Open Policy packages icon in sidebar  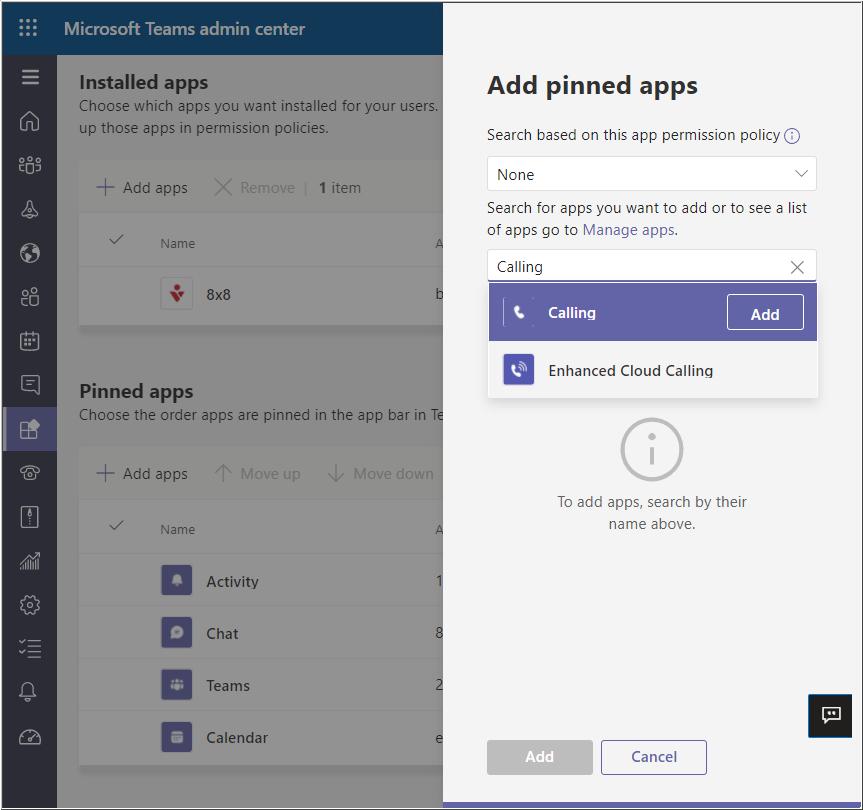click(x=30, y=517)
